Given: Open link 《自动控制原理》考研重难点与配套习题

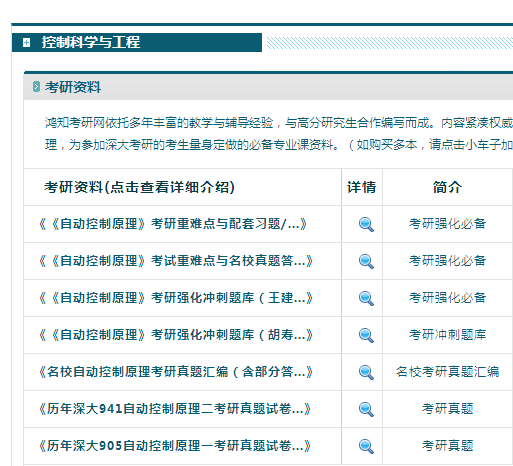Looking at the screenshot, I should [x=173, y=224].
